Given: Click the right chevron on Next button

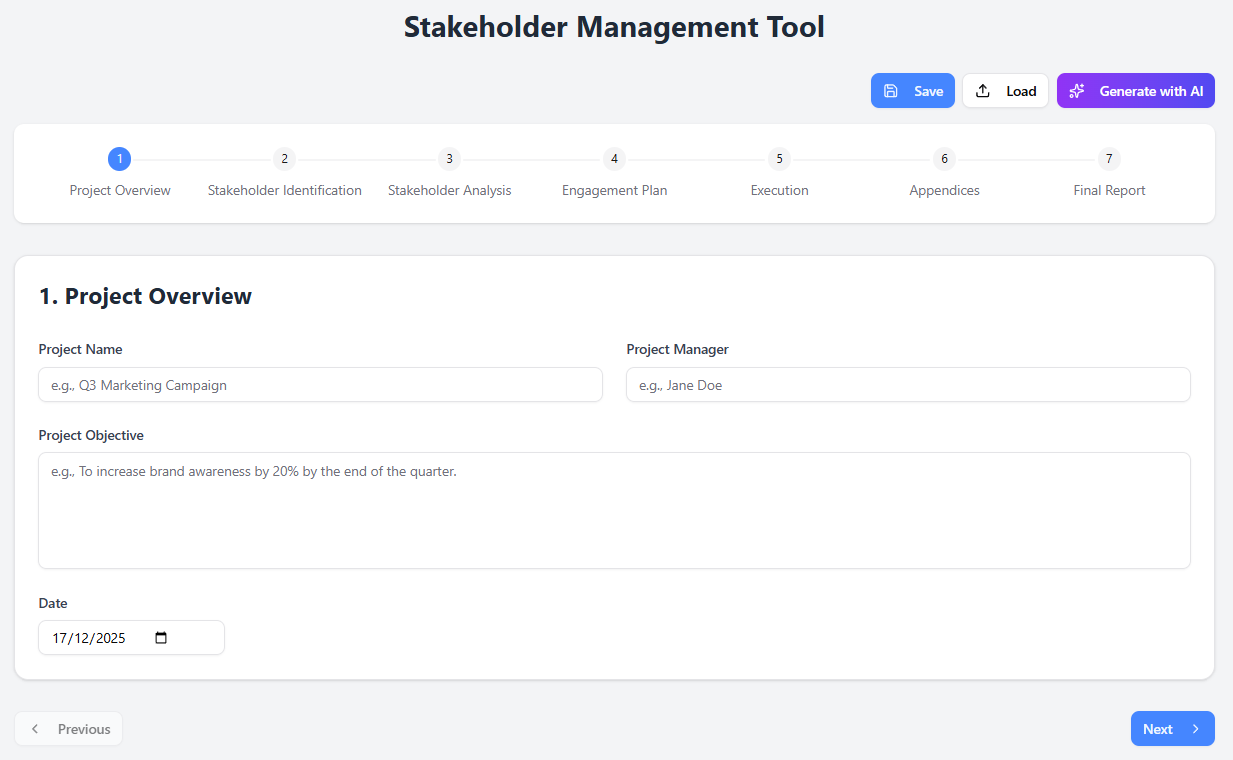Looking at the screenshot, I should click(x=1195, y=729).
